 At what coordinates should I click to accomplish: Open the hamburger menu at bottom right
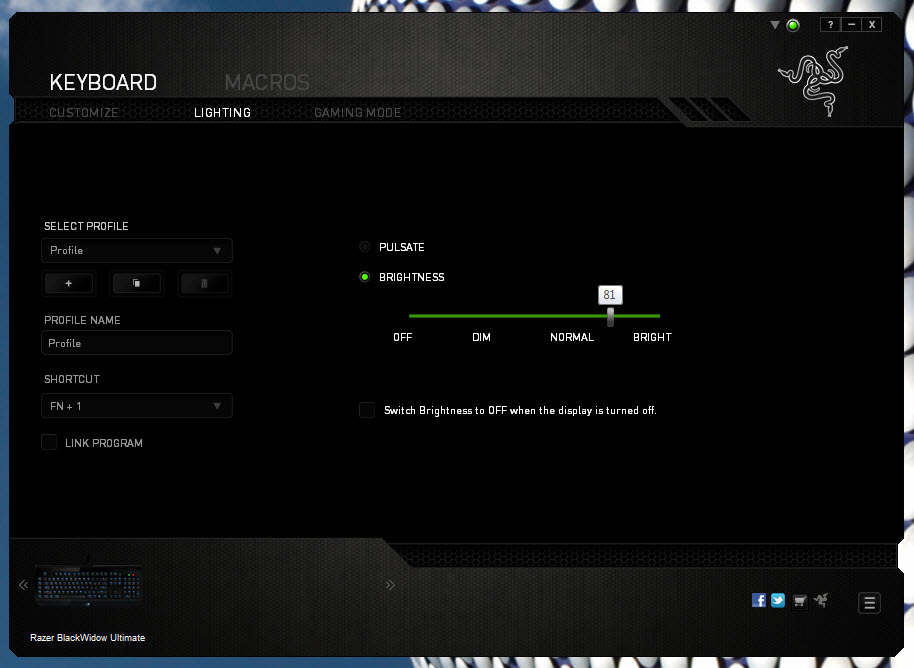coord(869,603)
